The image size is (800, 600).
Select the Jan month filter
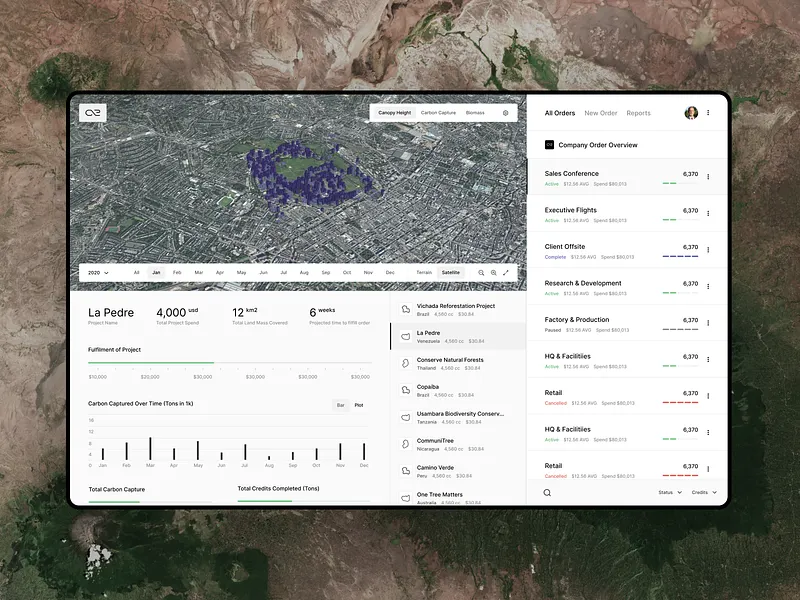(156, 272)
